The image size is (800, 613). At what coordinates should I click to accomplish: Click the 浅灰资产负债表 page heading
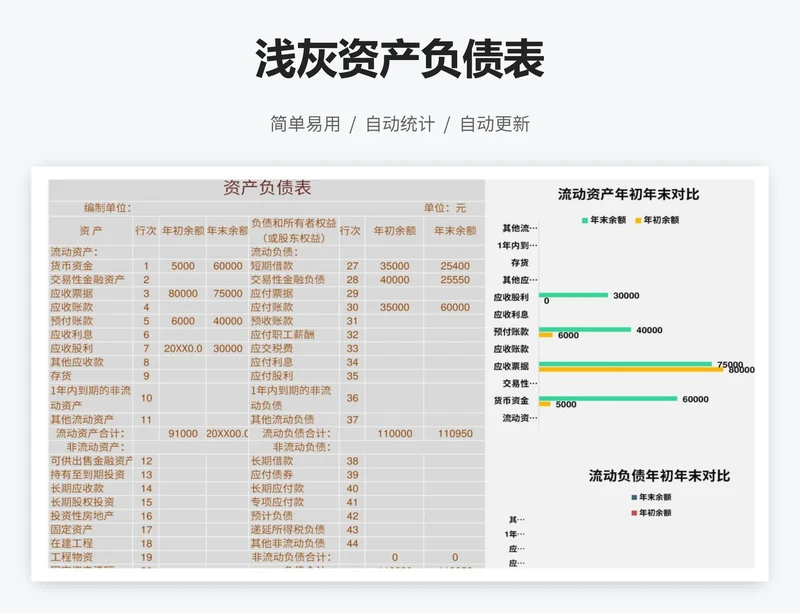click(x=399, y=60)
